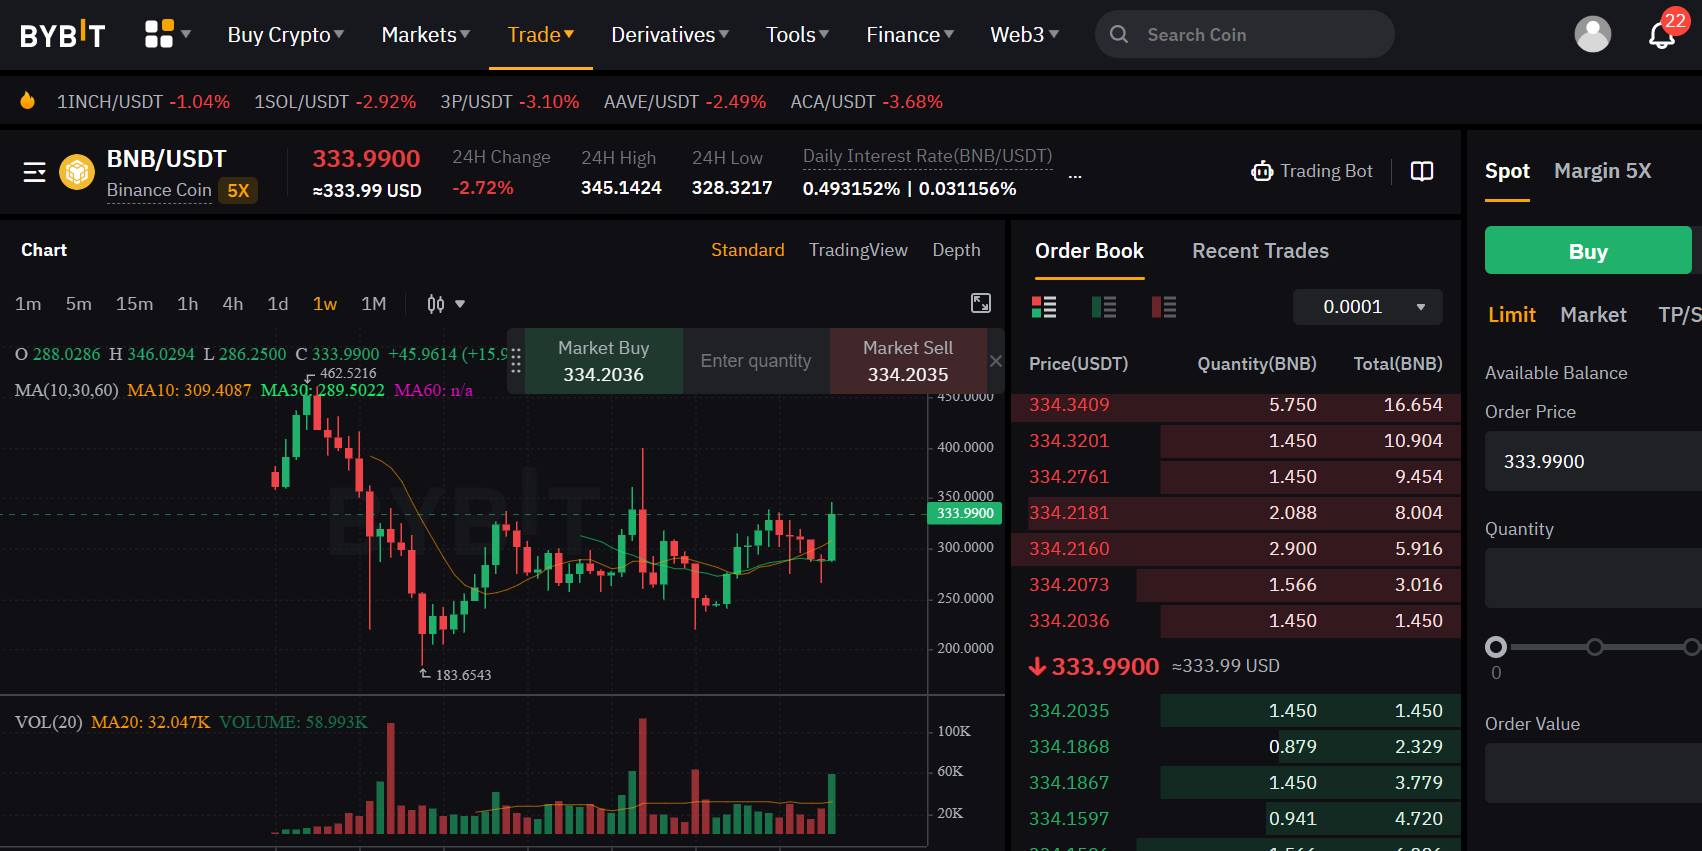This screenshot has width=1702, height=851.
Task: Open the user profile avatar
Action: (x=1592, y=34)
